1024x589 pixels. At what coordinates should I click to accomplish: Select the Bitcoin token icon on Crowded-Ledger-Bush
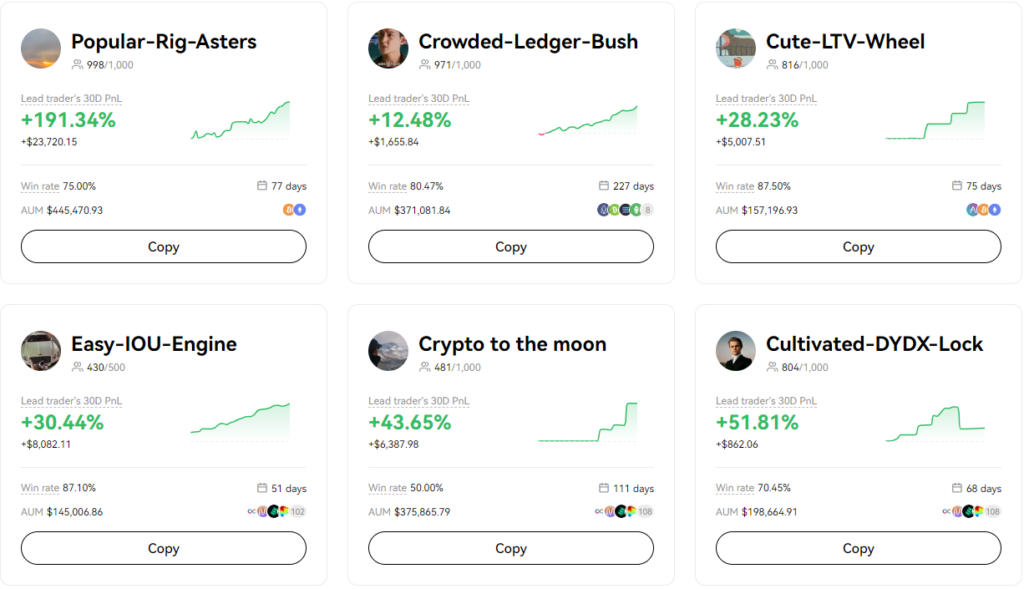[x=613, y=210]
